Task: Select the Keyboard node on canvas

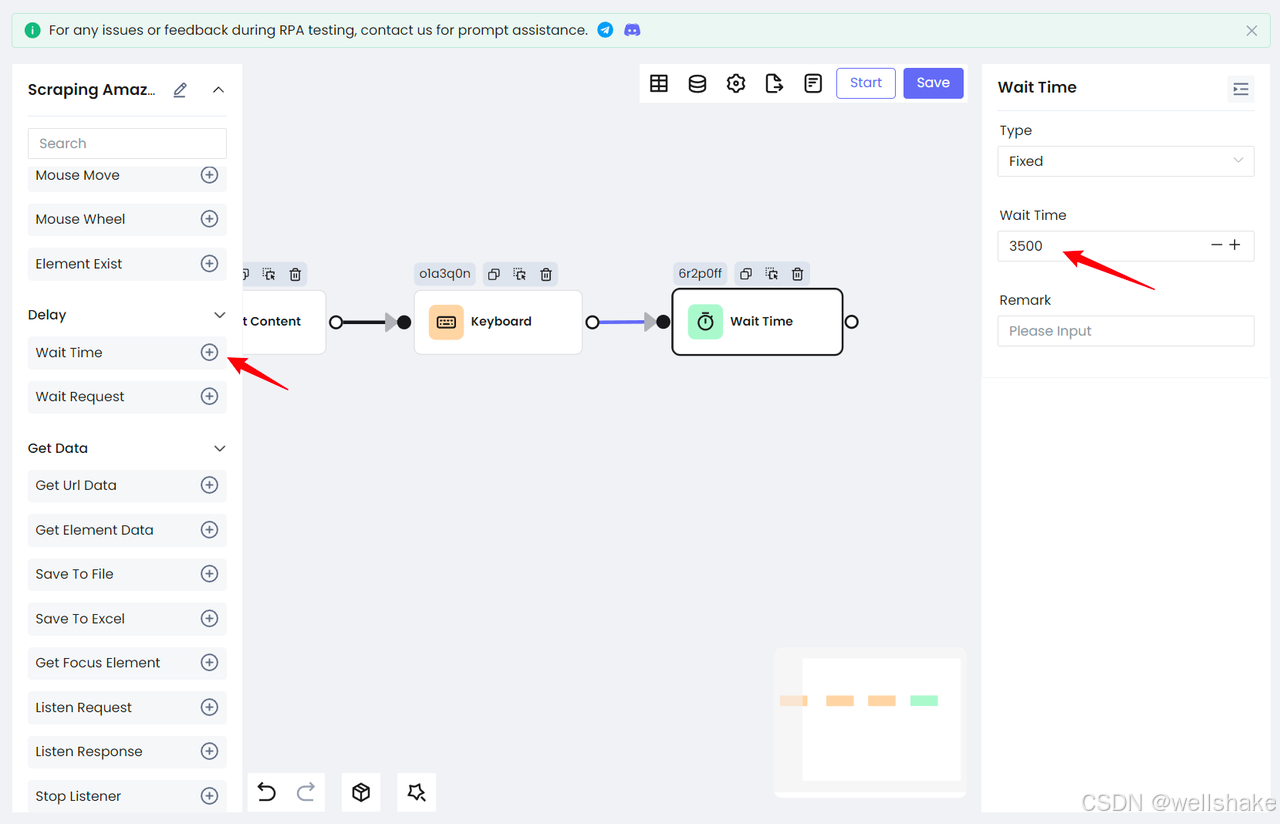Action: coord(498,322)
